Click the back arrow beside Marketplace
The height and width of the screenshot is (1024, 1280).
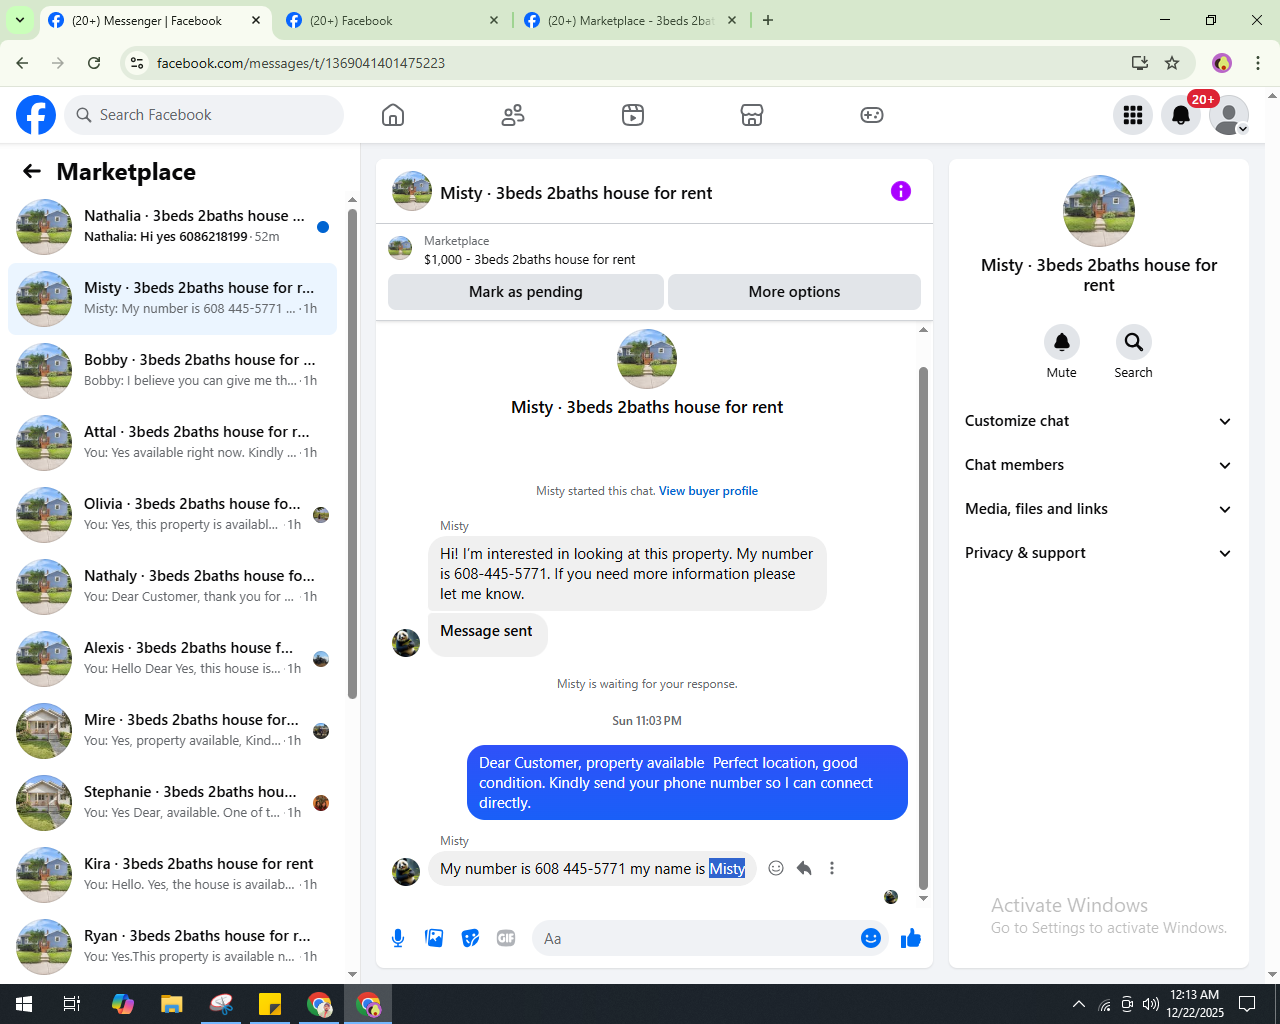(32, 172)
